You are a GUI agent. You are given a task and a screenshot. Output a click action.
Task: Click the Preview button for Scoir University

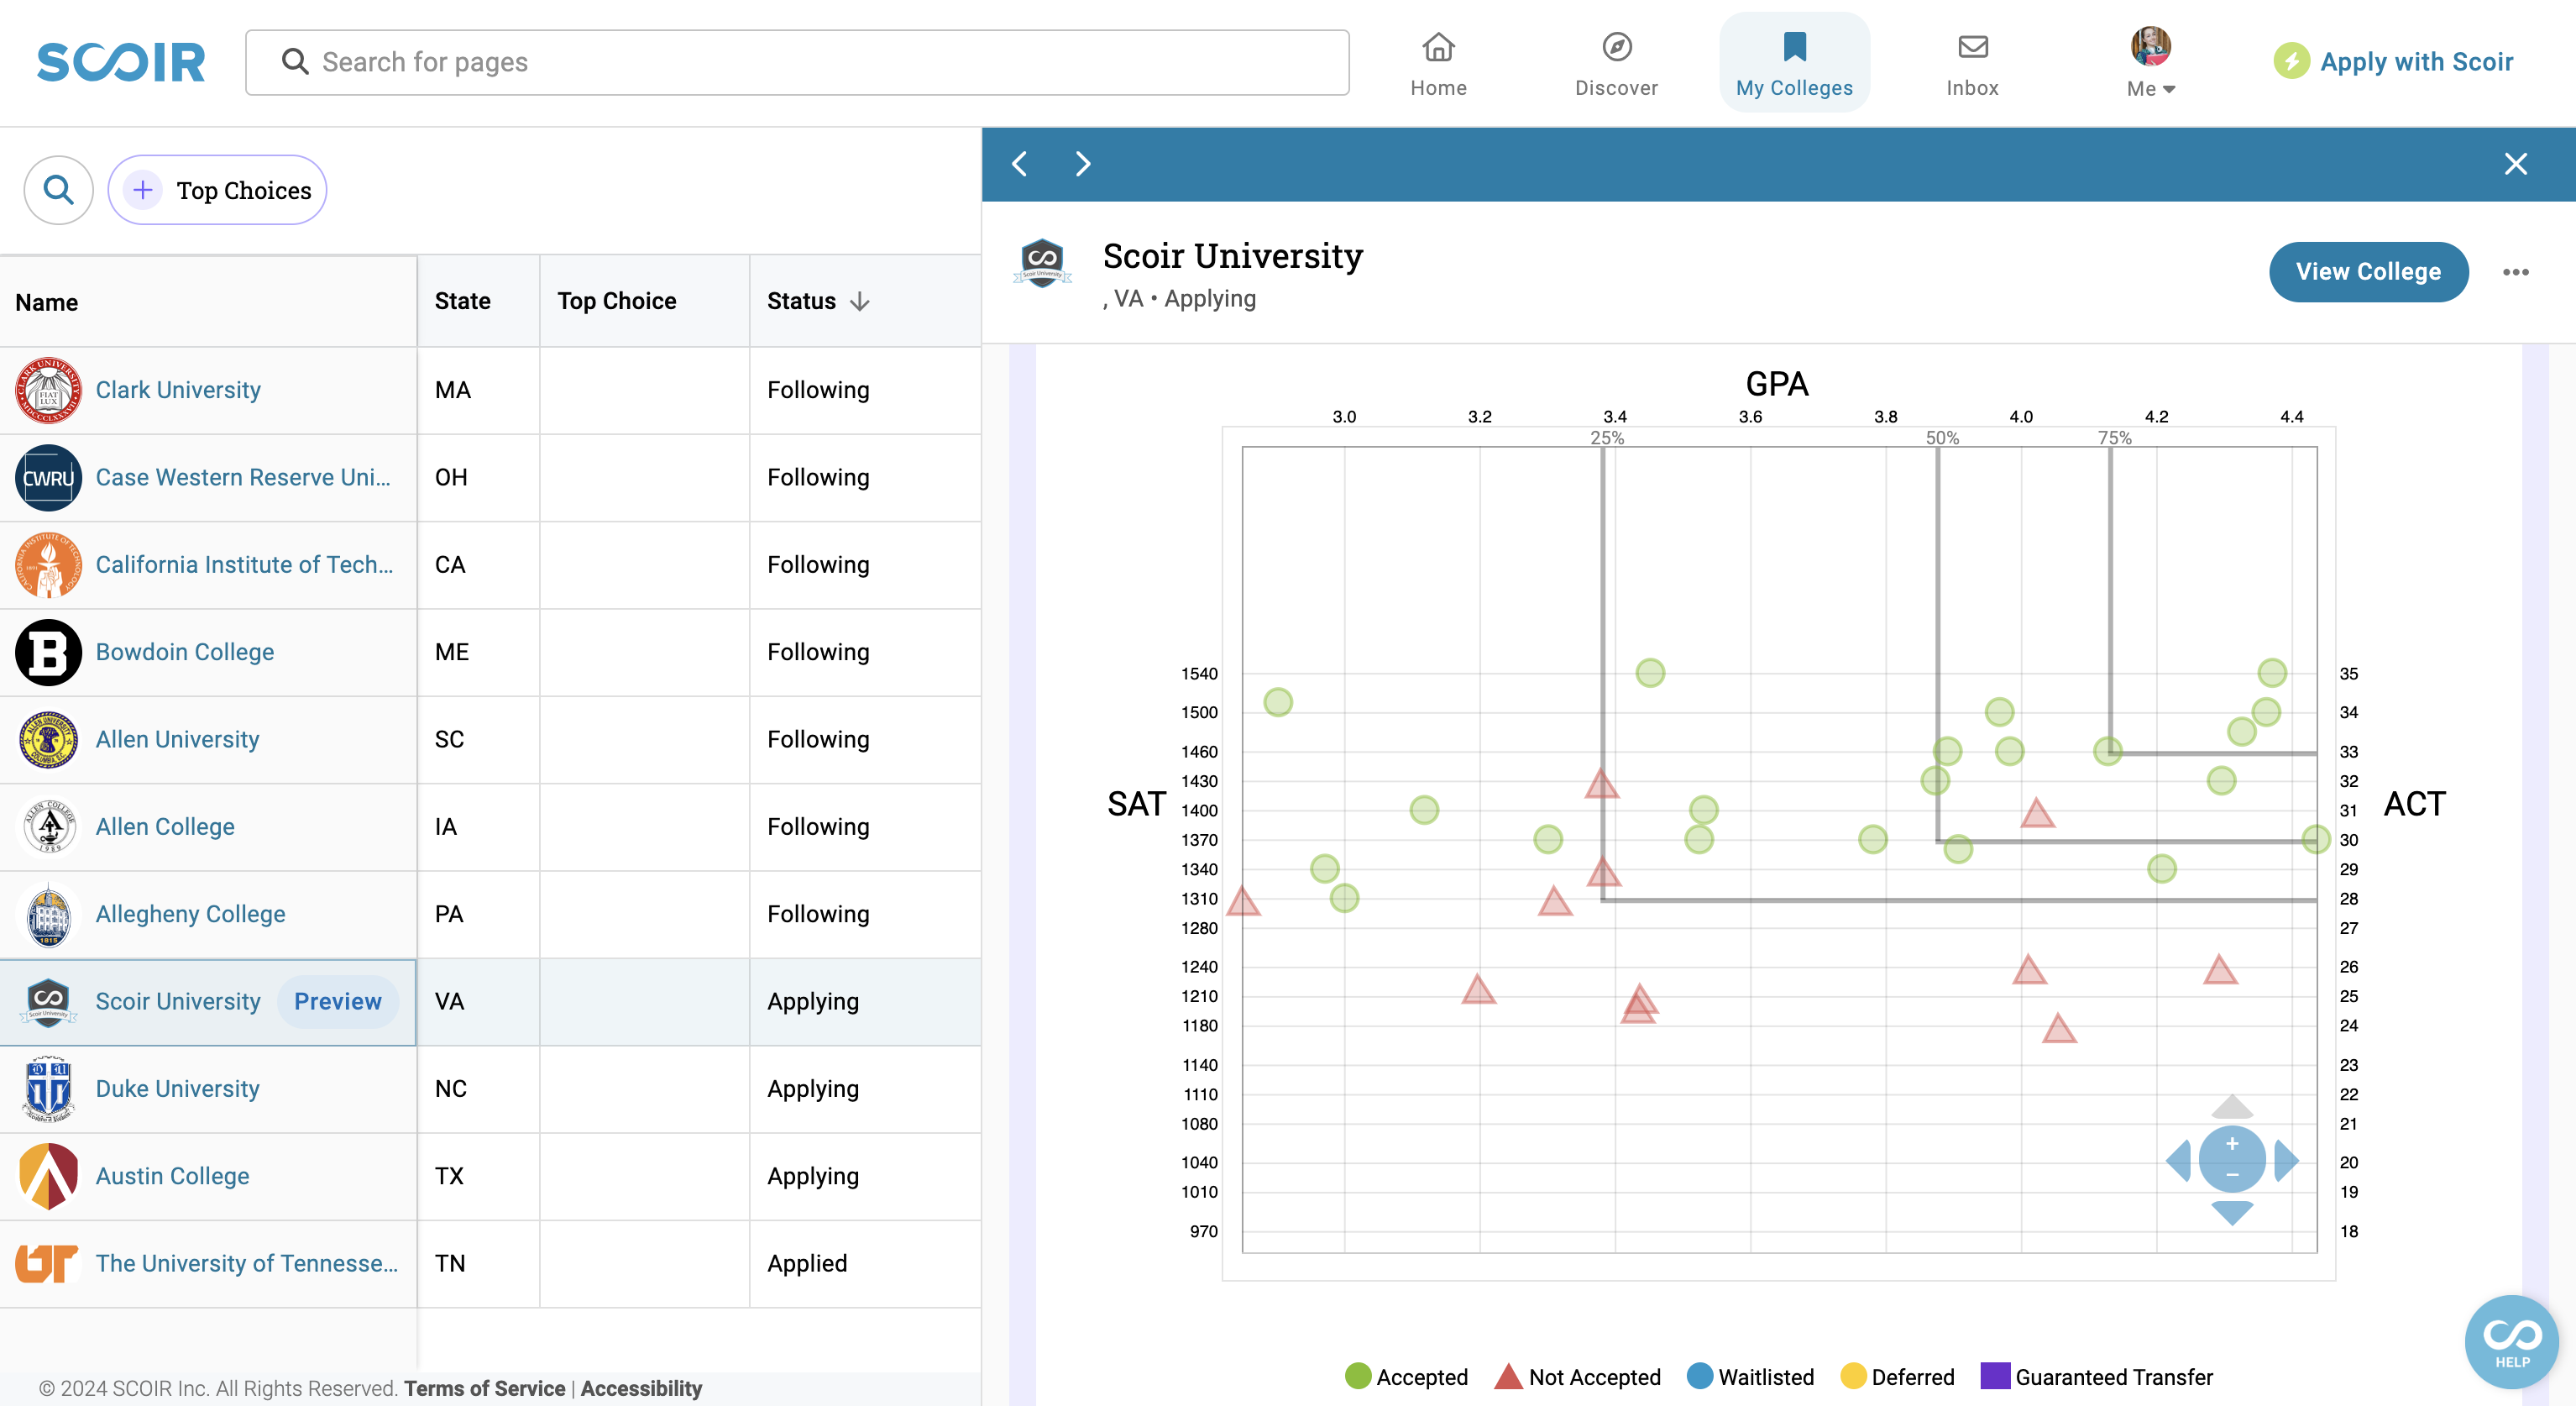coord(338,1001)
